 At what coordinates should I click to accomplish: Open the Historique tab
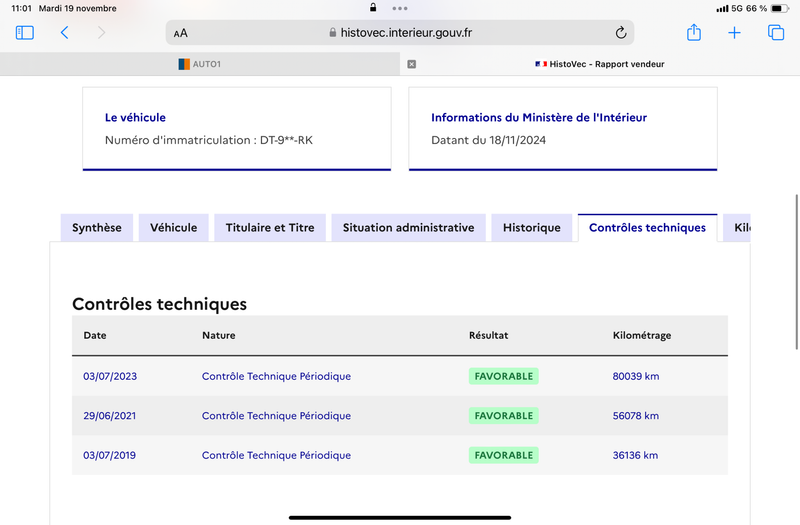pyautogui.click(x=532, y=228)
